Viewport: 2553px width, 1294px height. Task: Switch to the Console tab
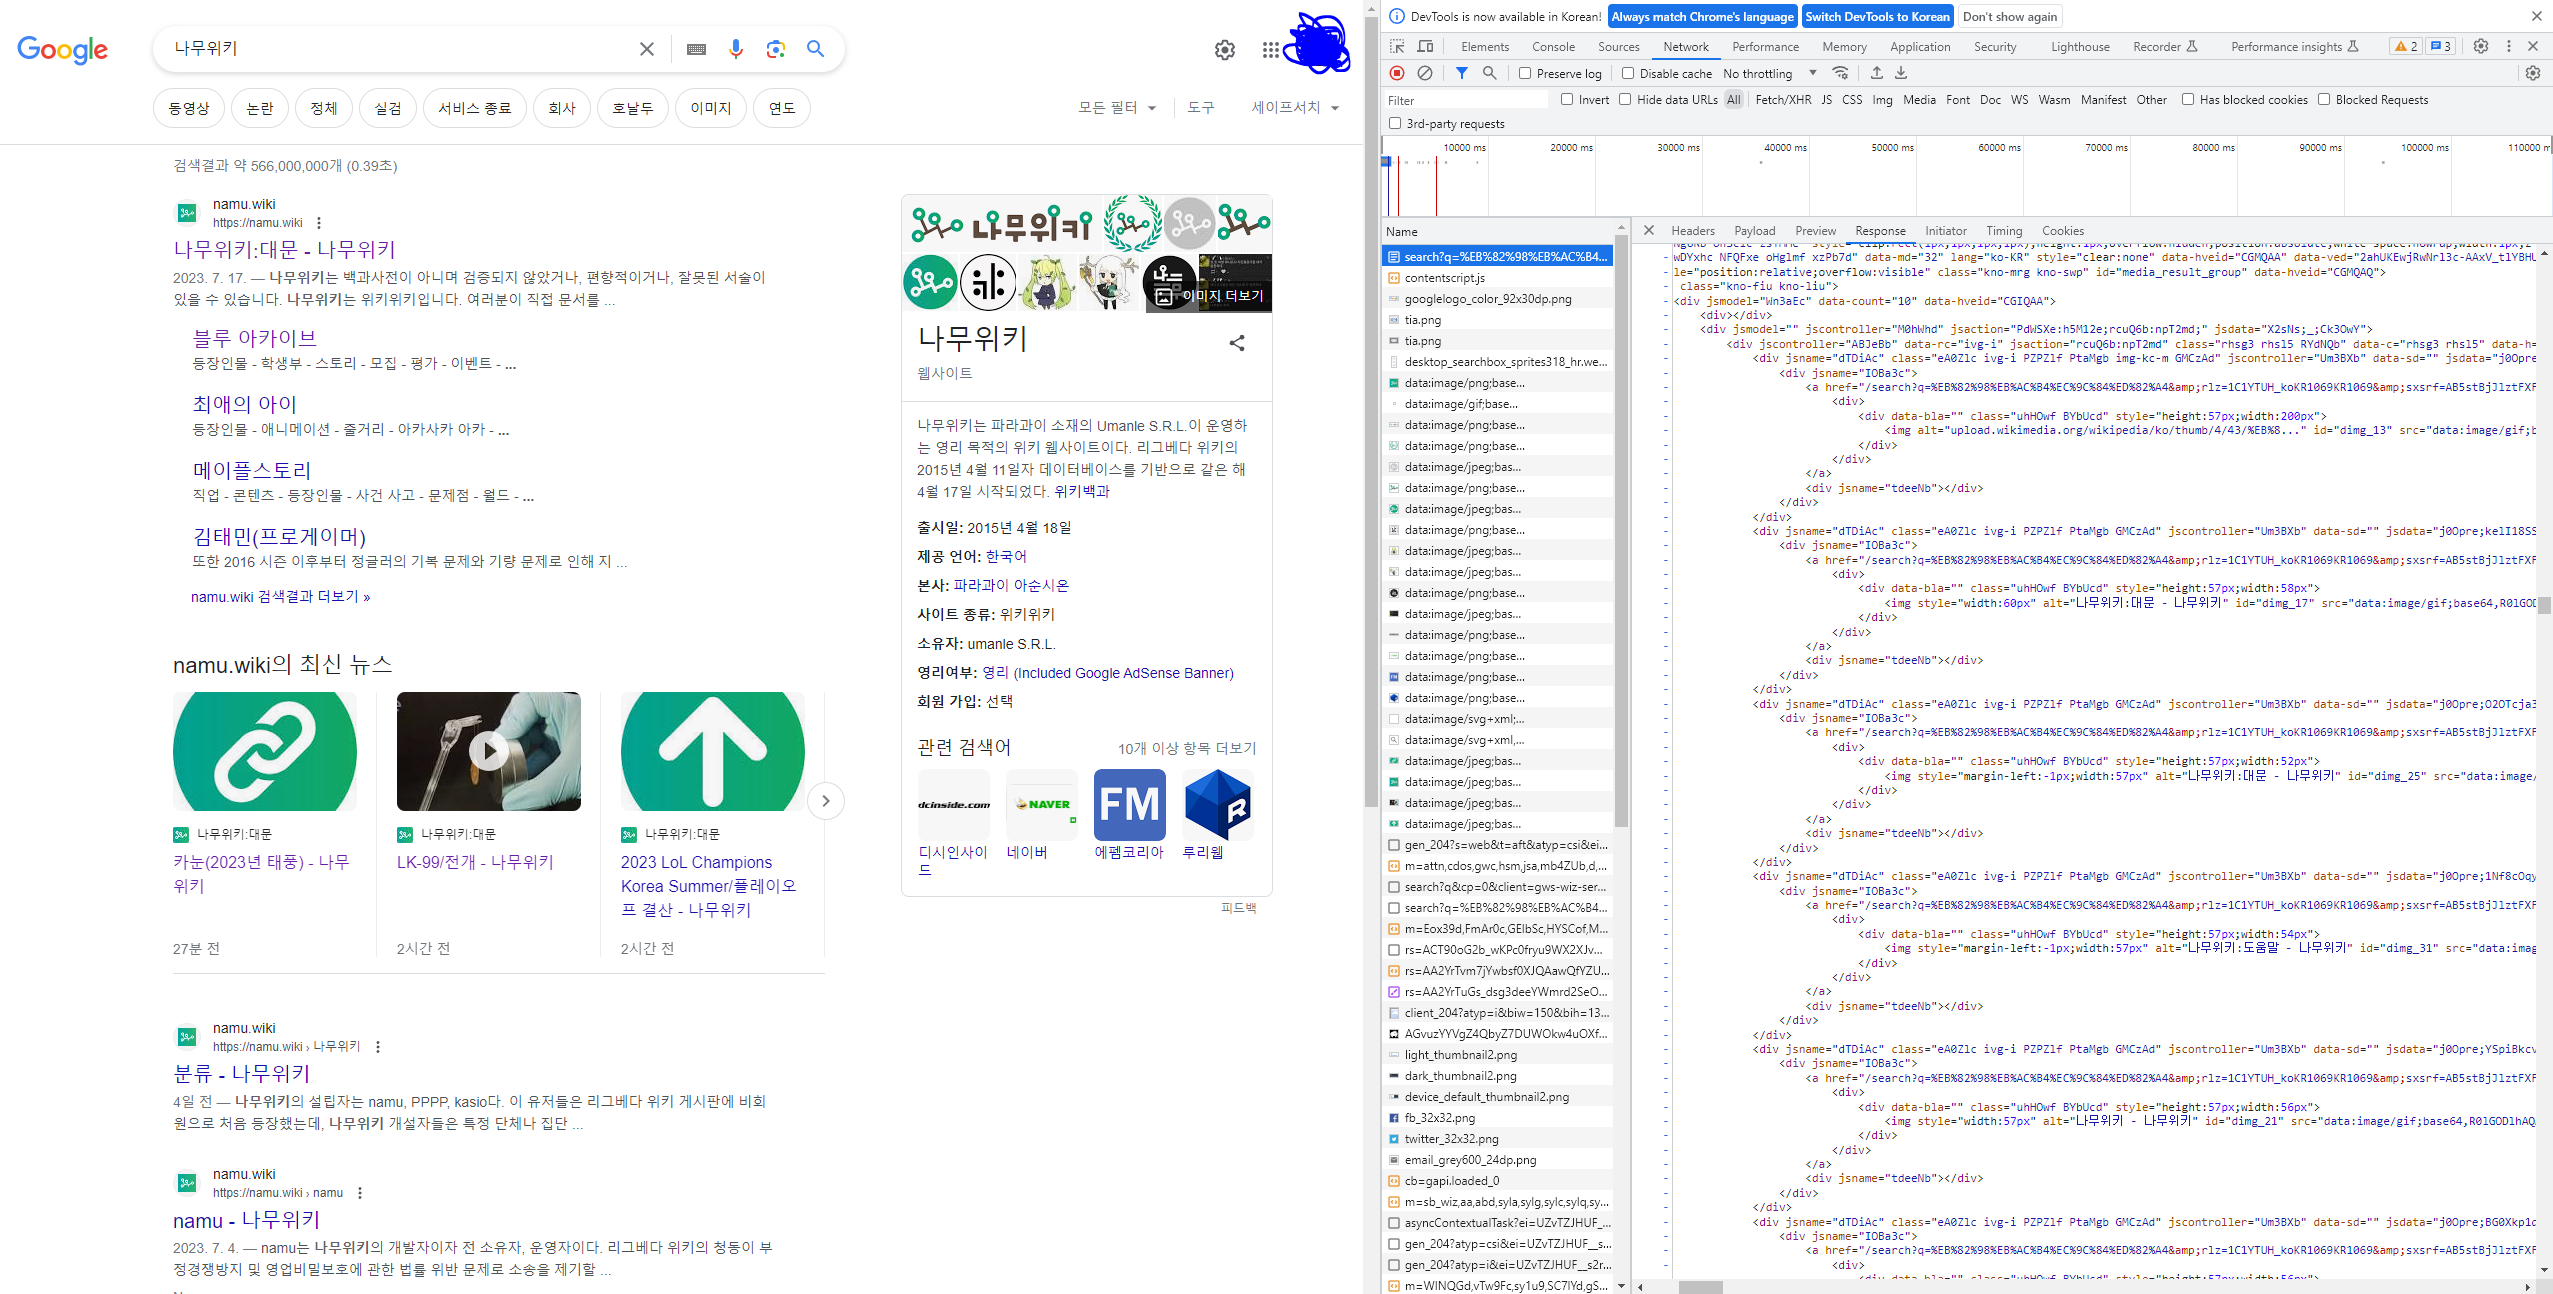point(1552,46)
